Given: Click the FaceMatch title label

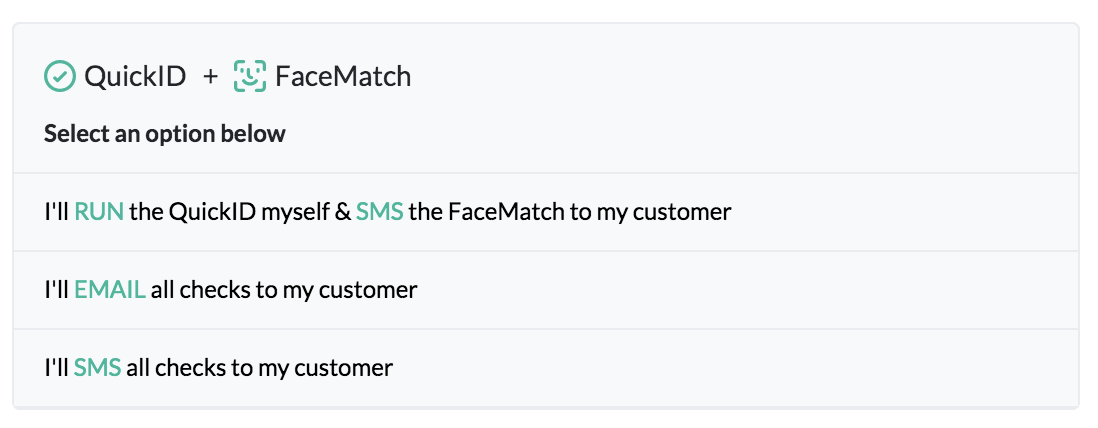Looking at the screenshot, I should pos(343,76).
